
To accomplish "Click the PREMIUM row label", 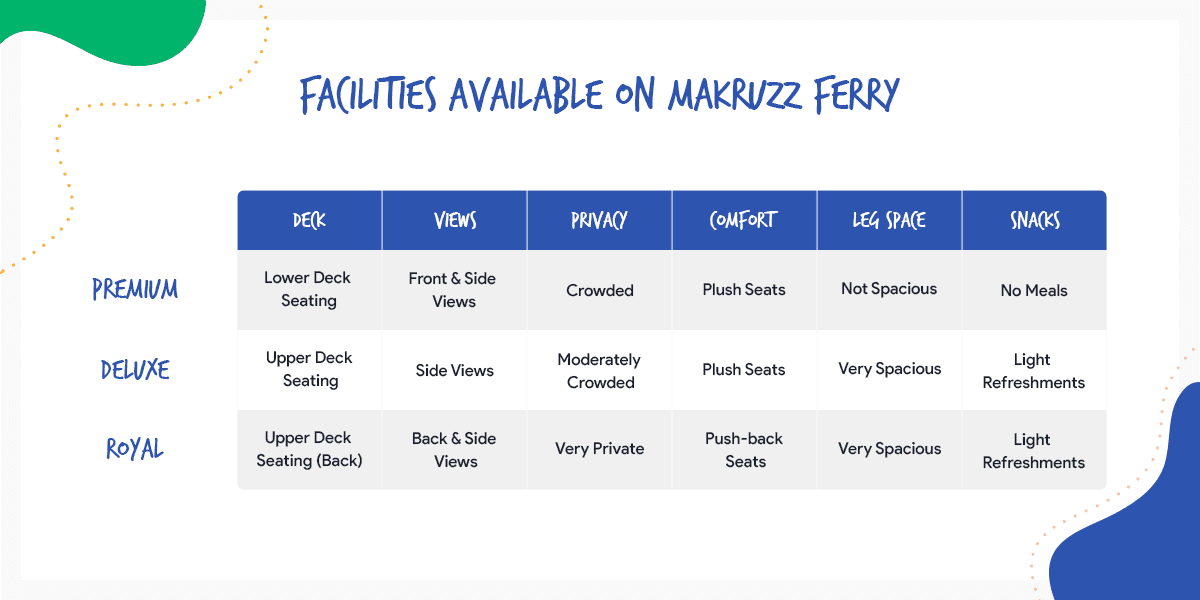I will click(x=135, y=289).
